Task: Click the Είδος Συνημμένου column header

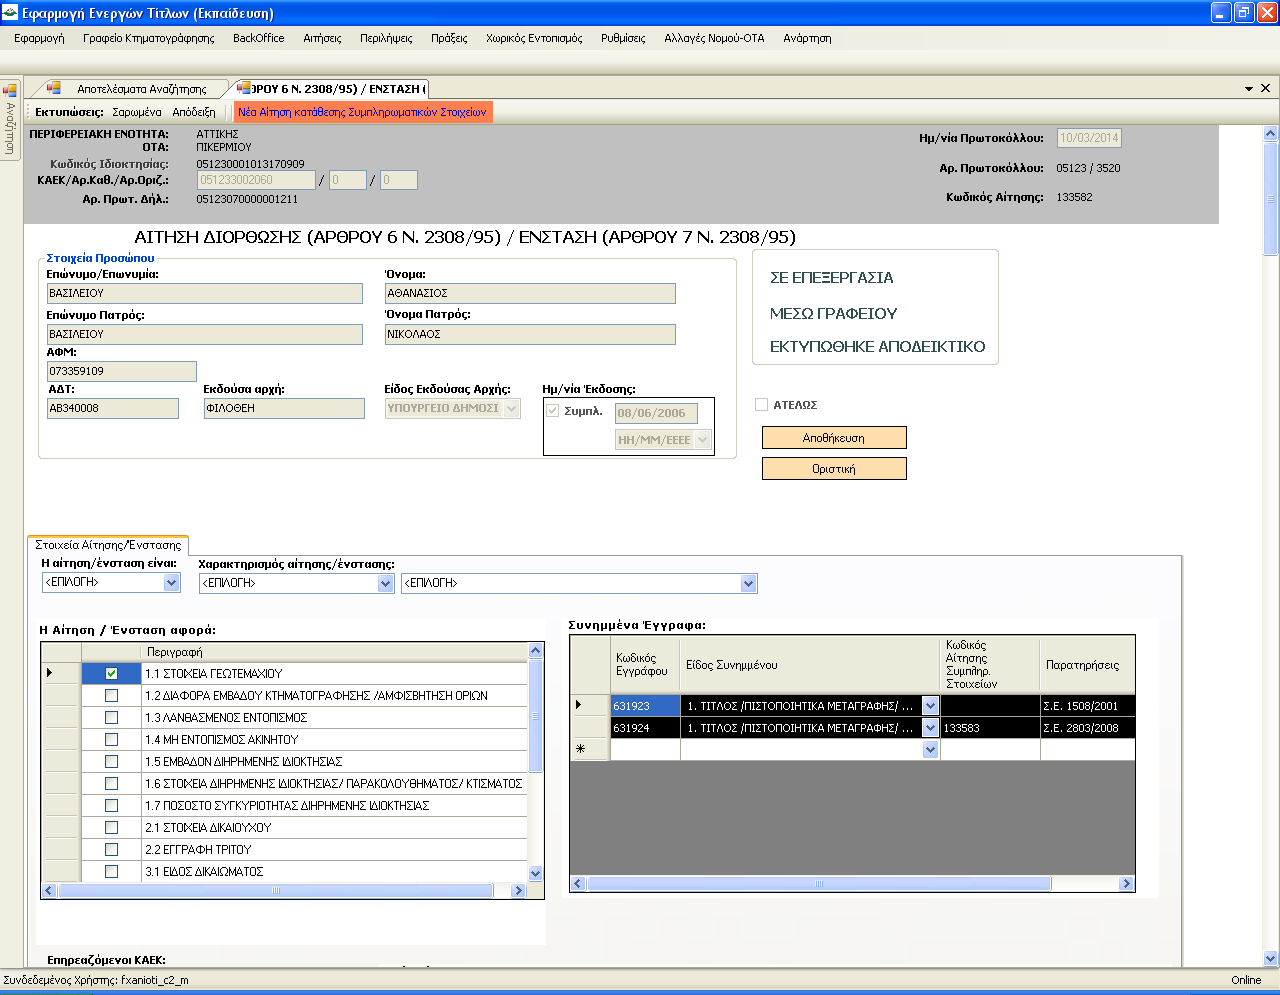Action: [811, 665]
